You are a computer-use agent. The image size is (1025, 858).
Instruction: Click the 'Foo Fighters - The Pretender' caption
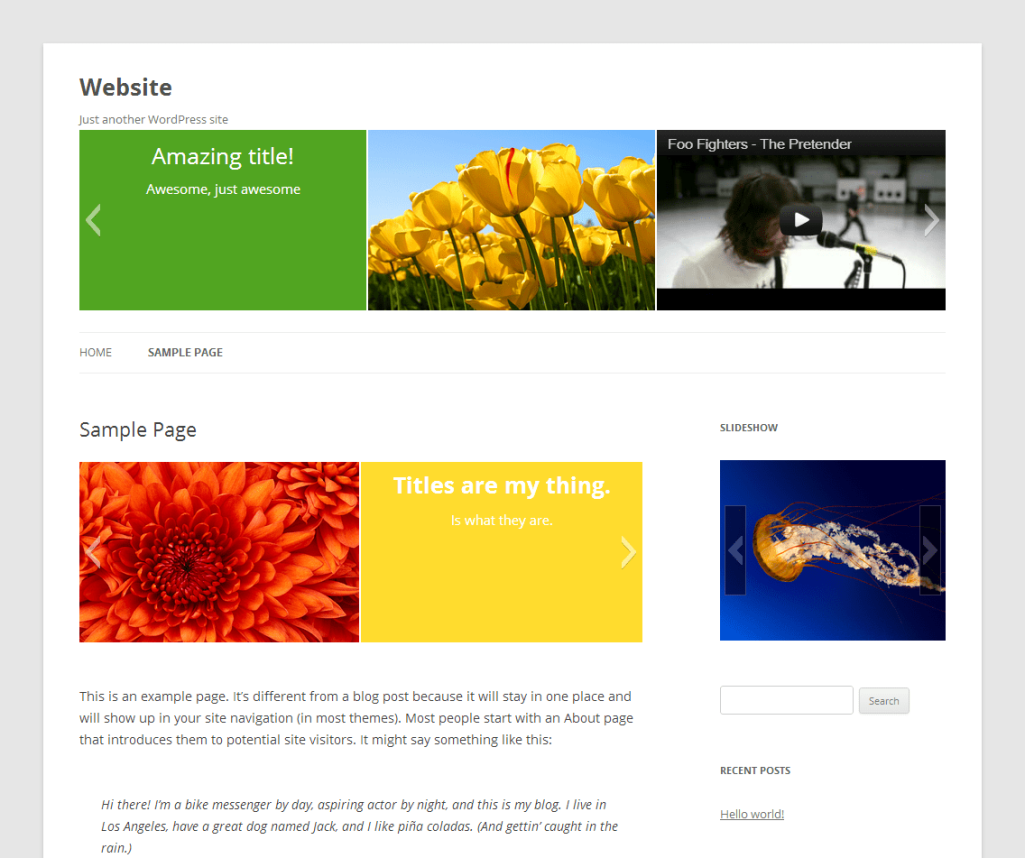coord(758,143)
